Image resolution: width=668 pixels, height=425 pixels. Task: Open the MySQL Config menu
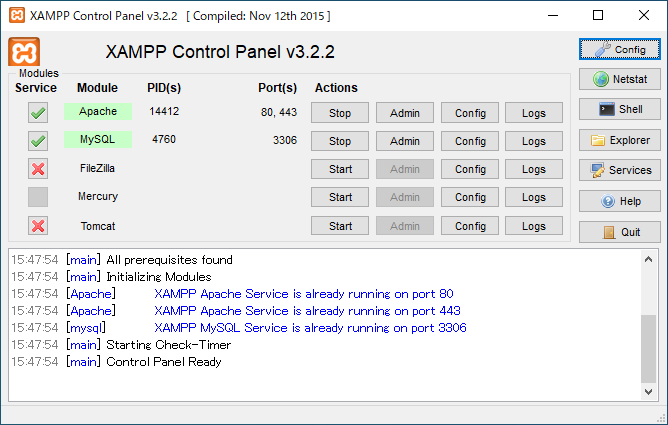click(x=470, y=141)
